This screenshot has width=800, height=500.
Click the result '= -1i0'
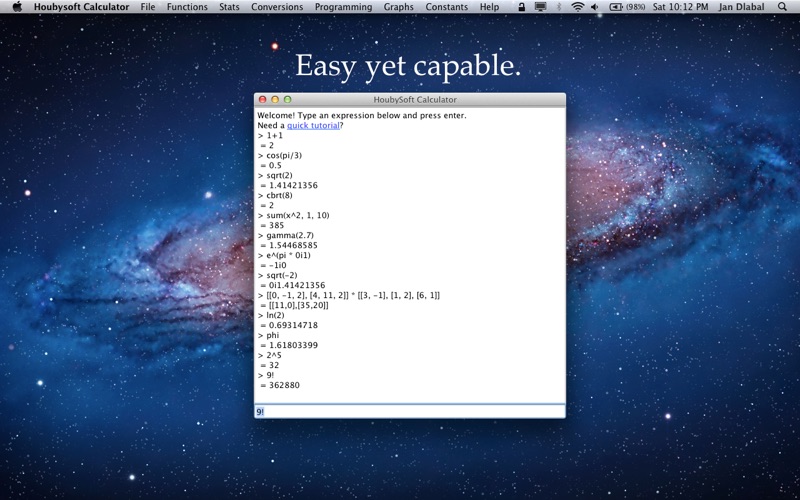point(273,265)
